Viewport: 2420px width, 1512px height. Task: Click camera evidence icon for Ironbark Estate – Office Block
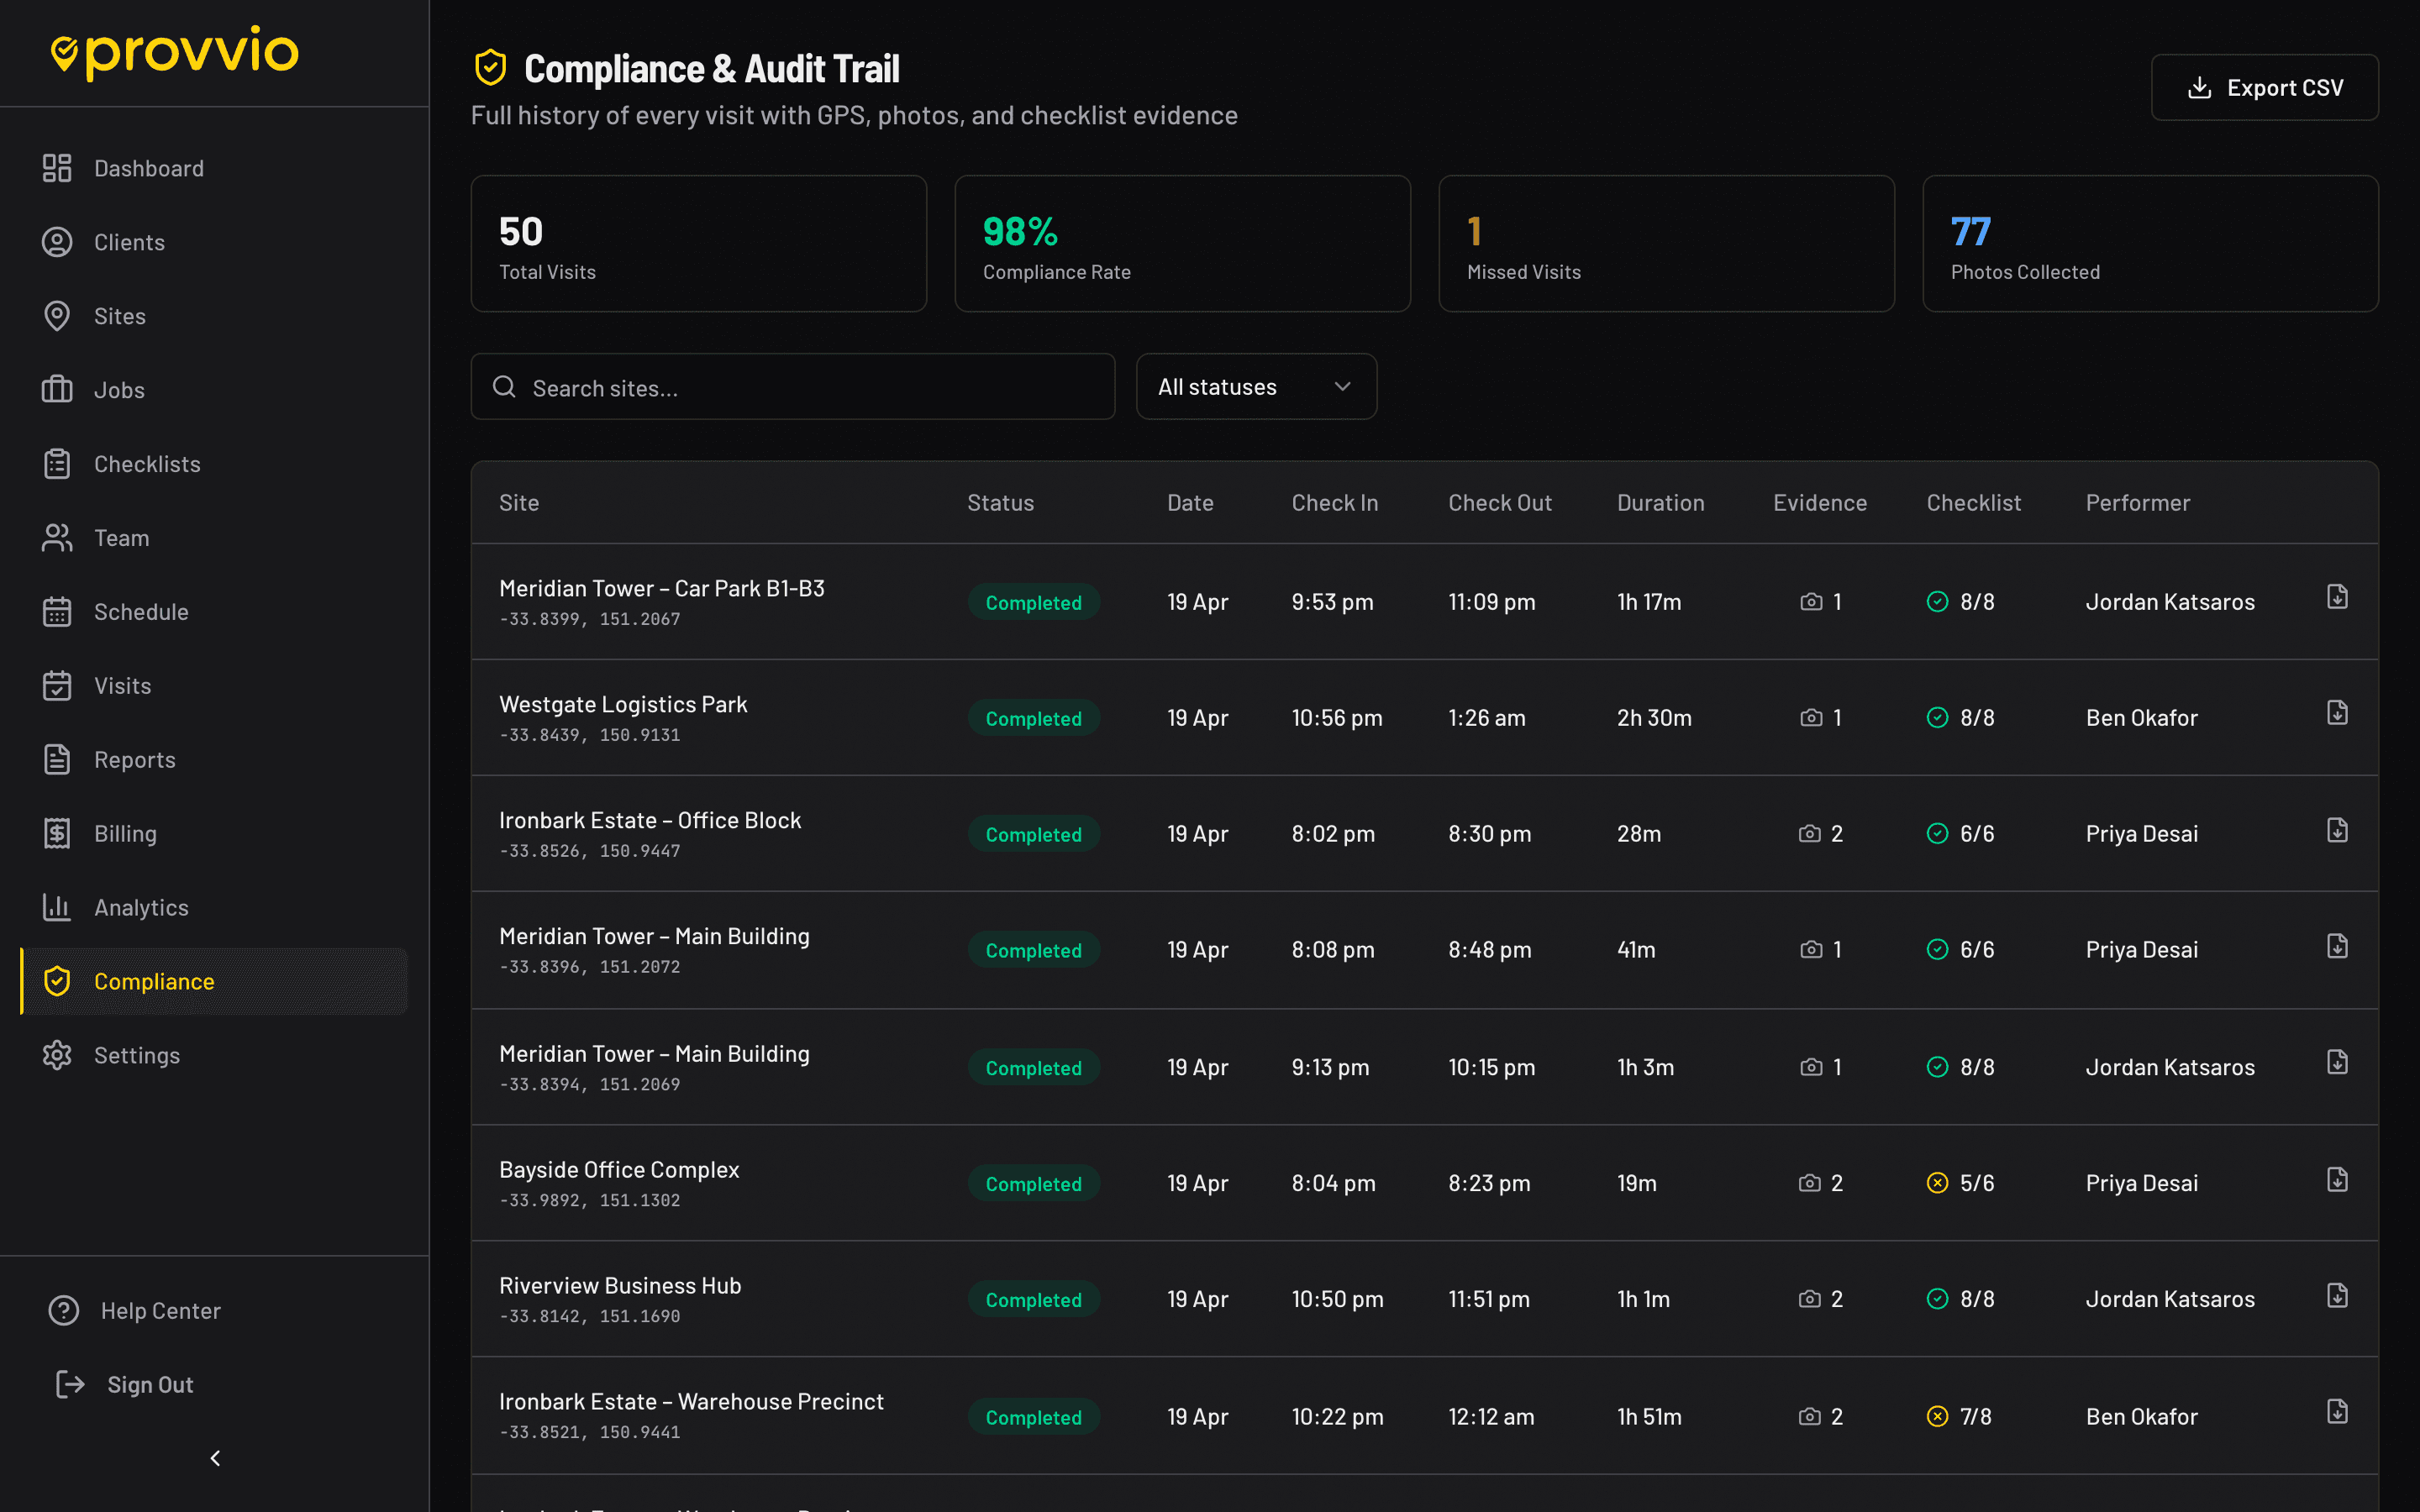(1809, 834)
